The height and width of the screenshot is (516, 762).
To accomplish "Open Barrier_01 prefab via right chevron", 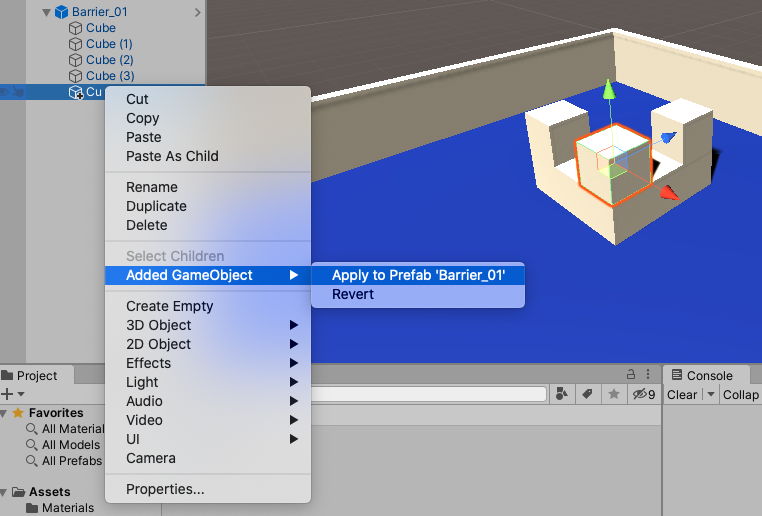I will tap(197, 12).
